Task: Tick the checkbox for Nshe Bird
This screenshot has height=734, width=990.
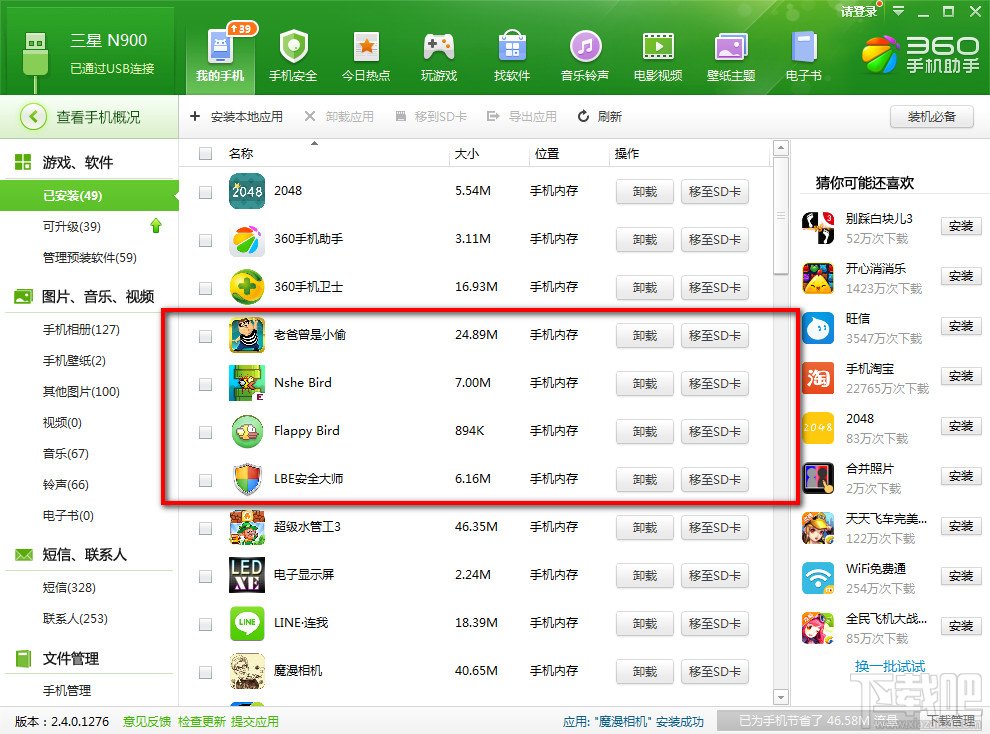Action: tap(205, 384)
